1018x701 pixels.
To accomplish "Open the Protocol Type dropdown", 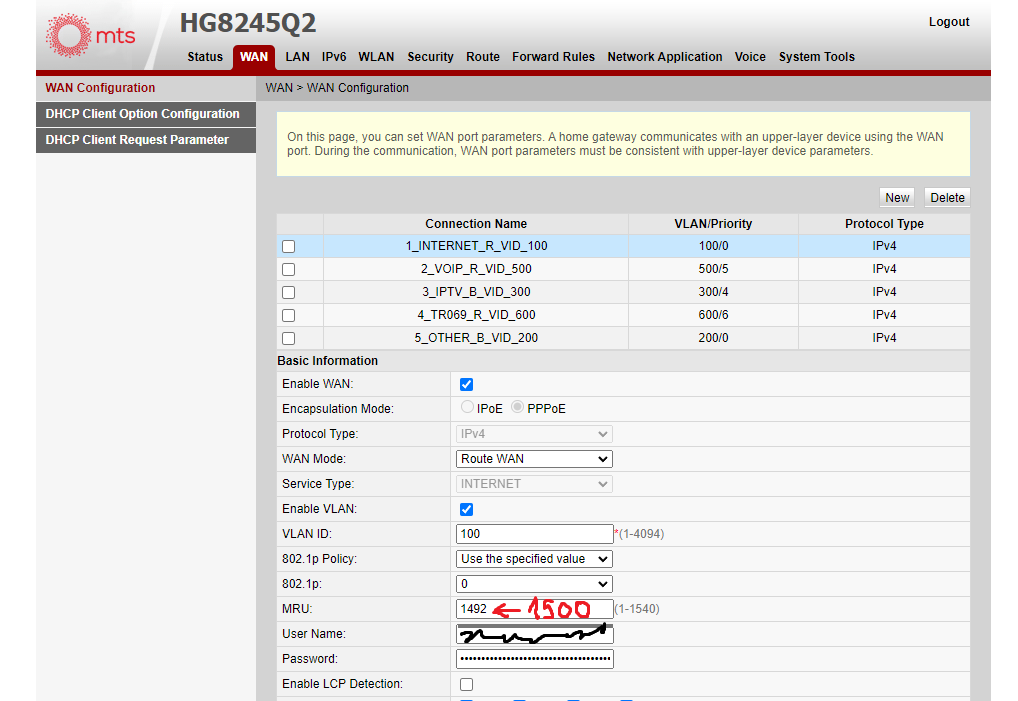I will point(534,434).
